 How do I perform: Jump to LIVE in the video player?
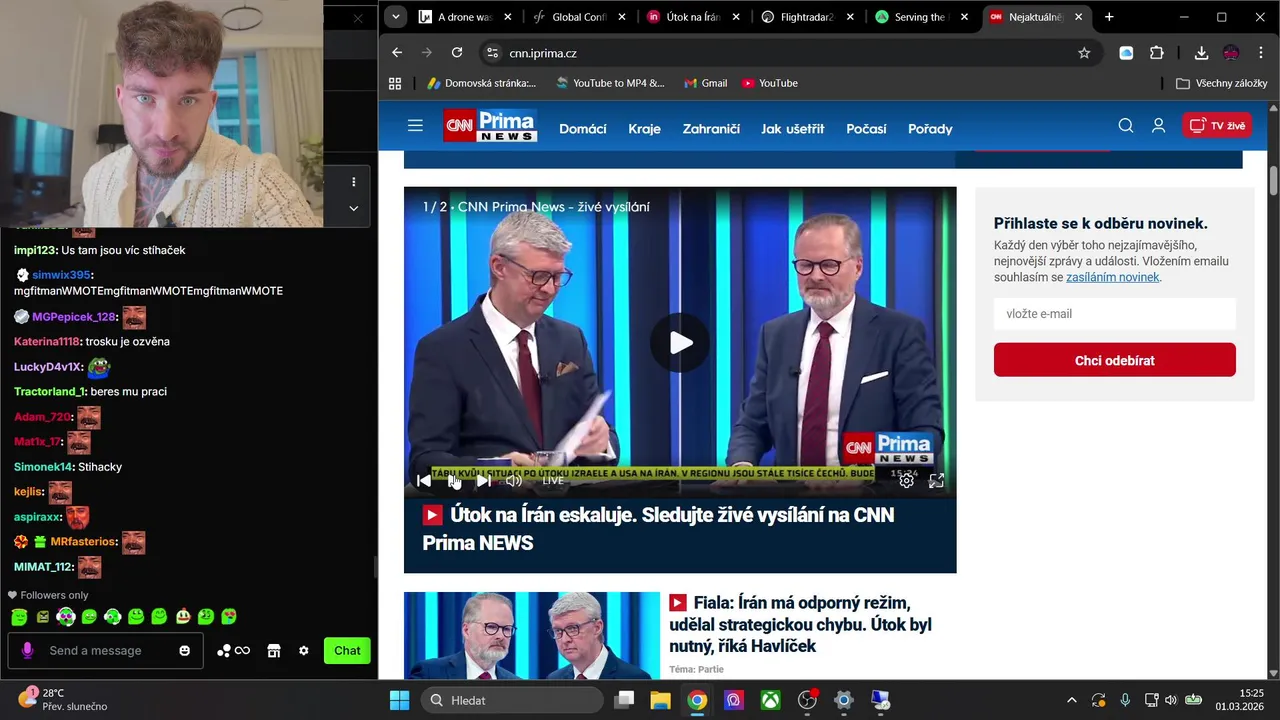553,481
